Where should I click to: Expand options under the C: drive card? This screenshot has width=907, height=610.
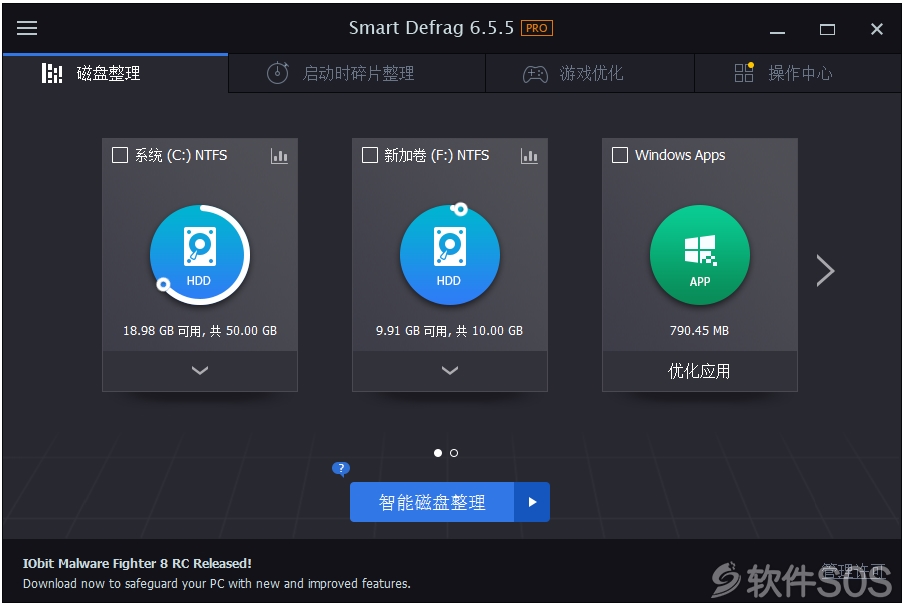[x=200, y=371]
